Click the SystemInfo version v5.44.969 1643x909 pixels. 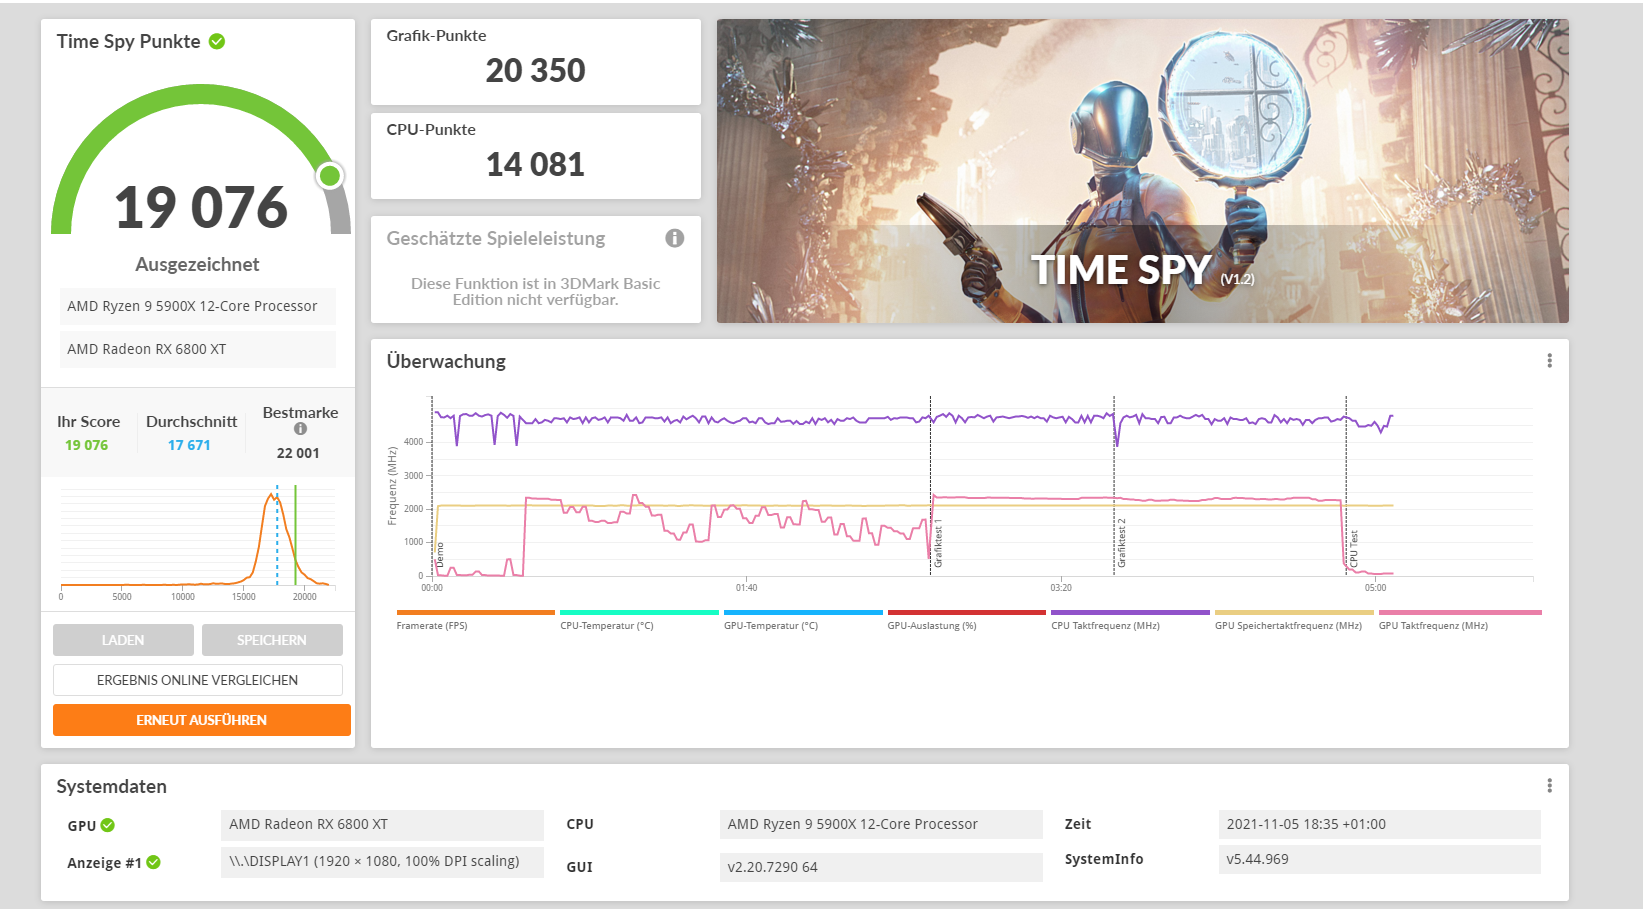tap(1380, 859)
